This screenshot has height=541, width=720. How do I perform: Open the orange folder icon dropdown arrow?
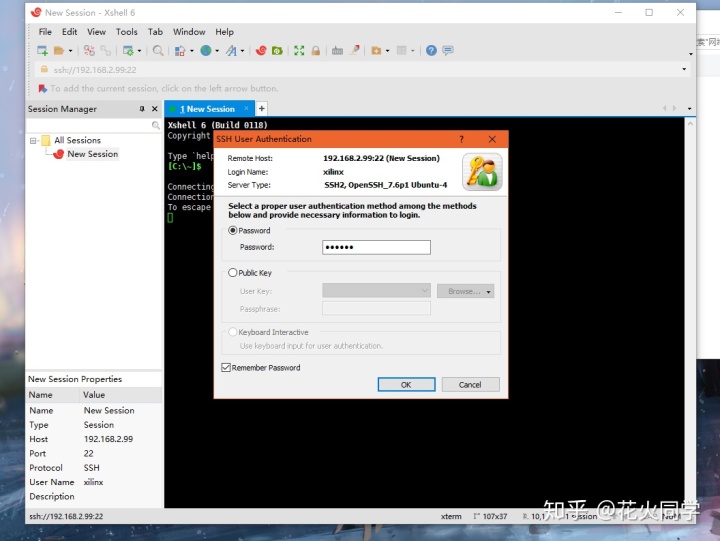coord(388,51)
